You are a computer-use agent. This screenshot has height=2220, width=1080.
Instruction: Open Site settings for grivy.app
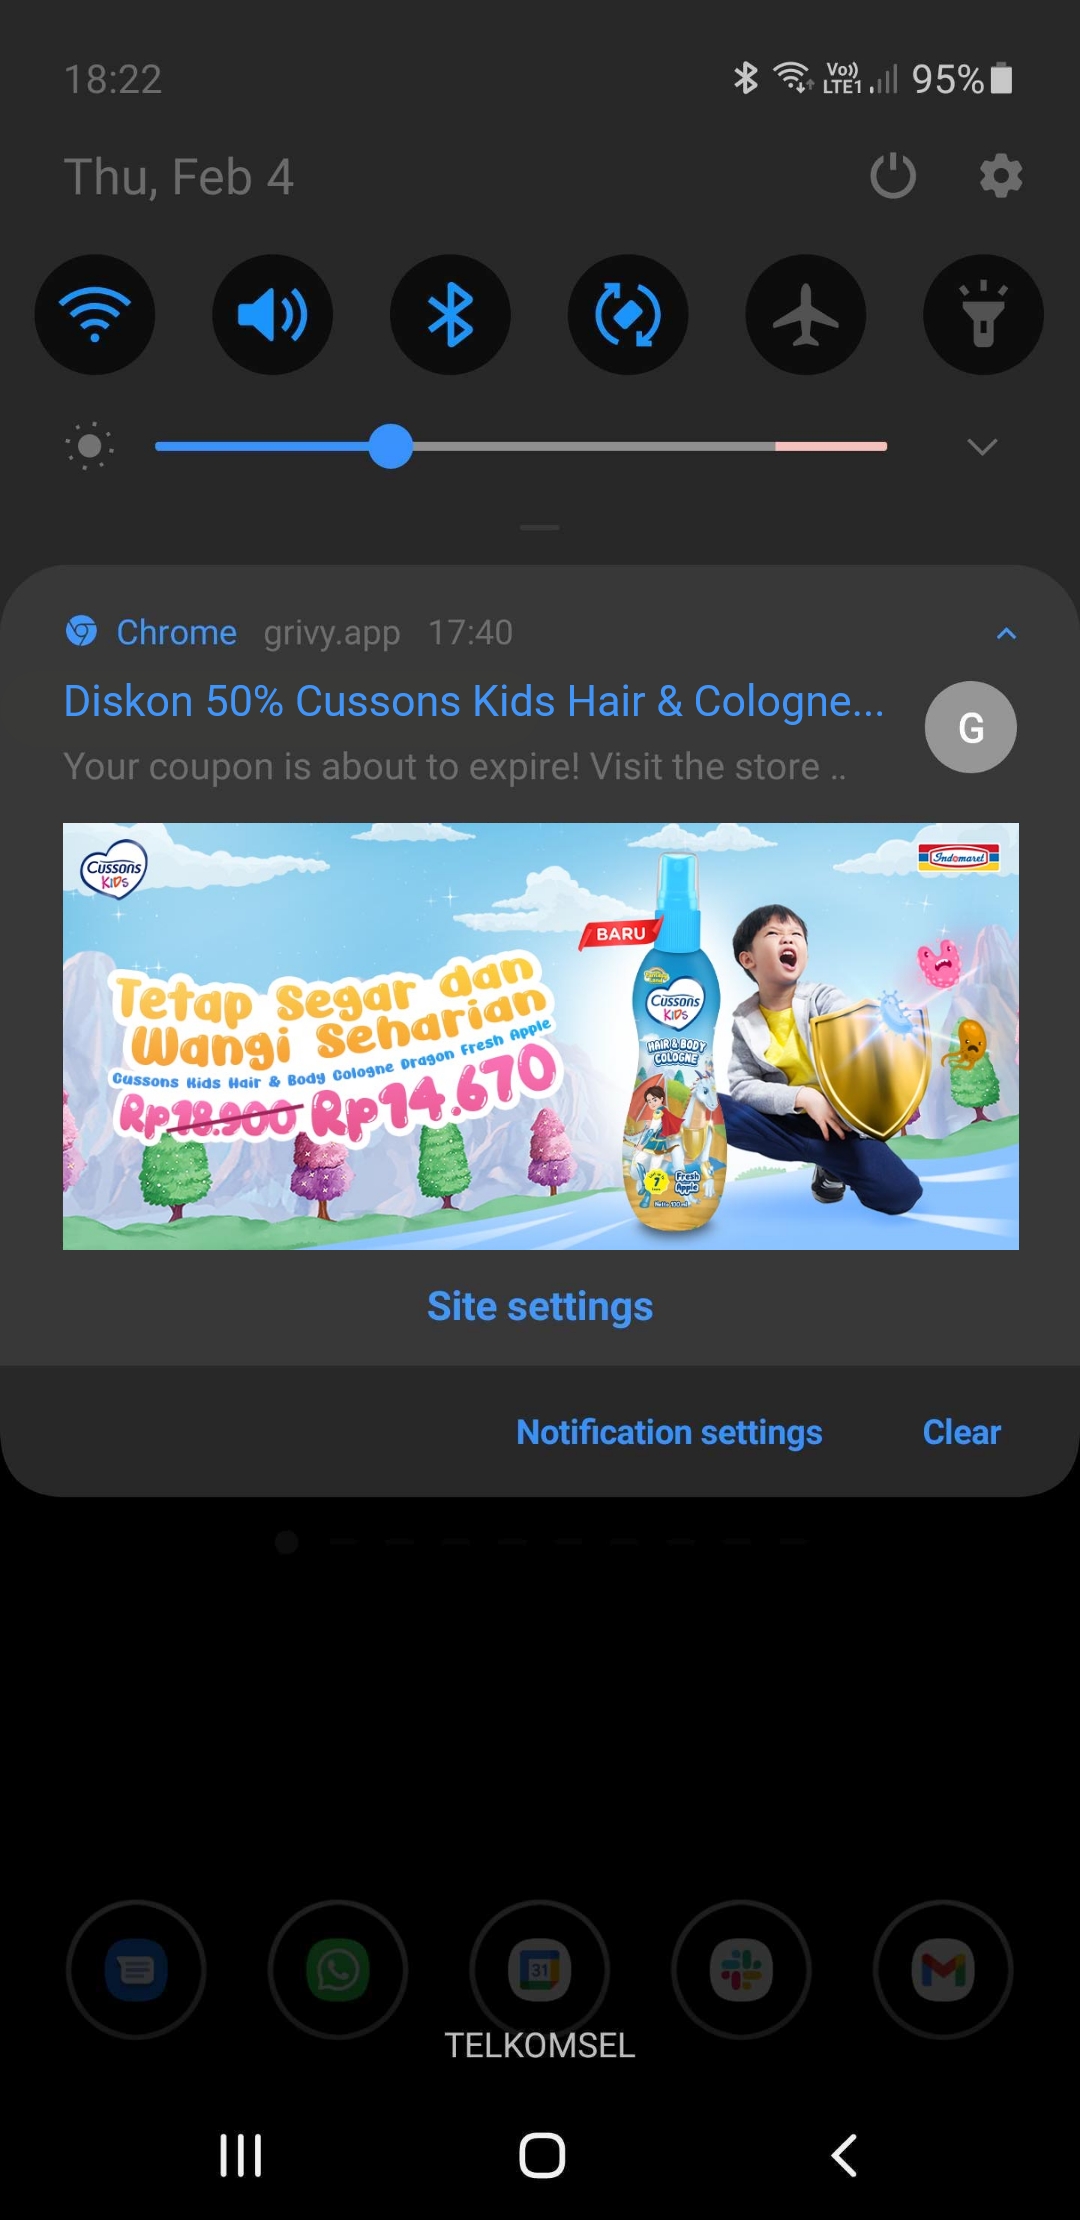click(540, 1306)
